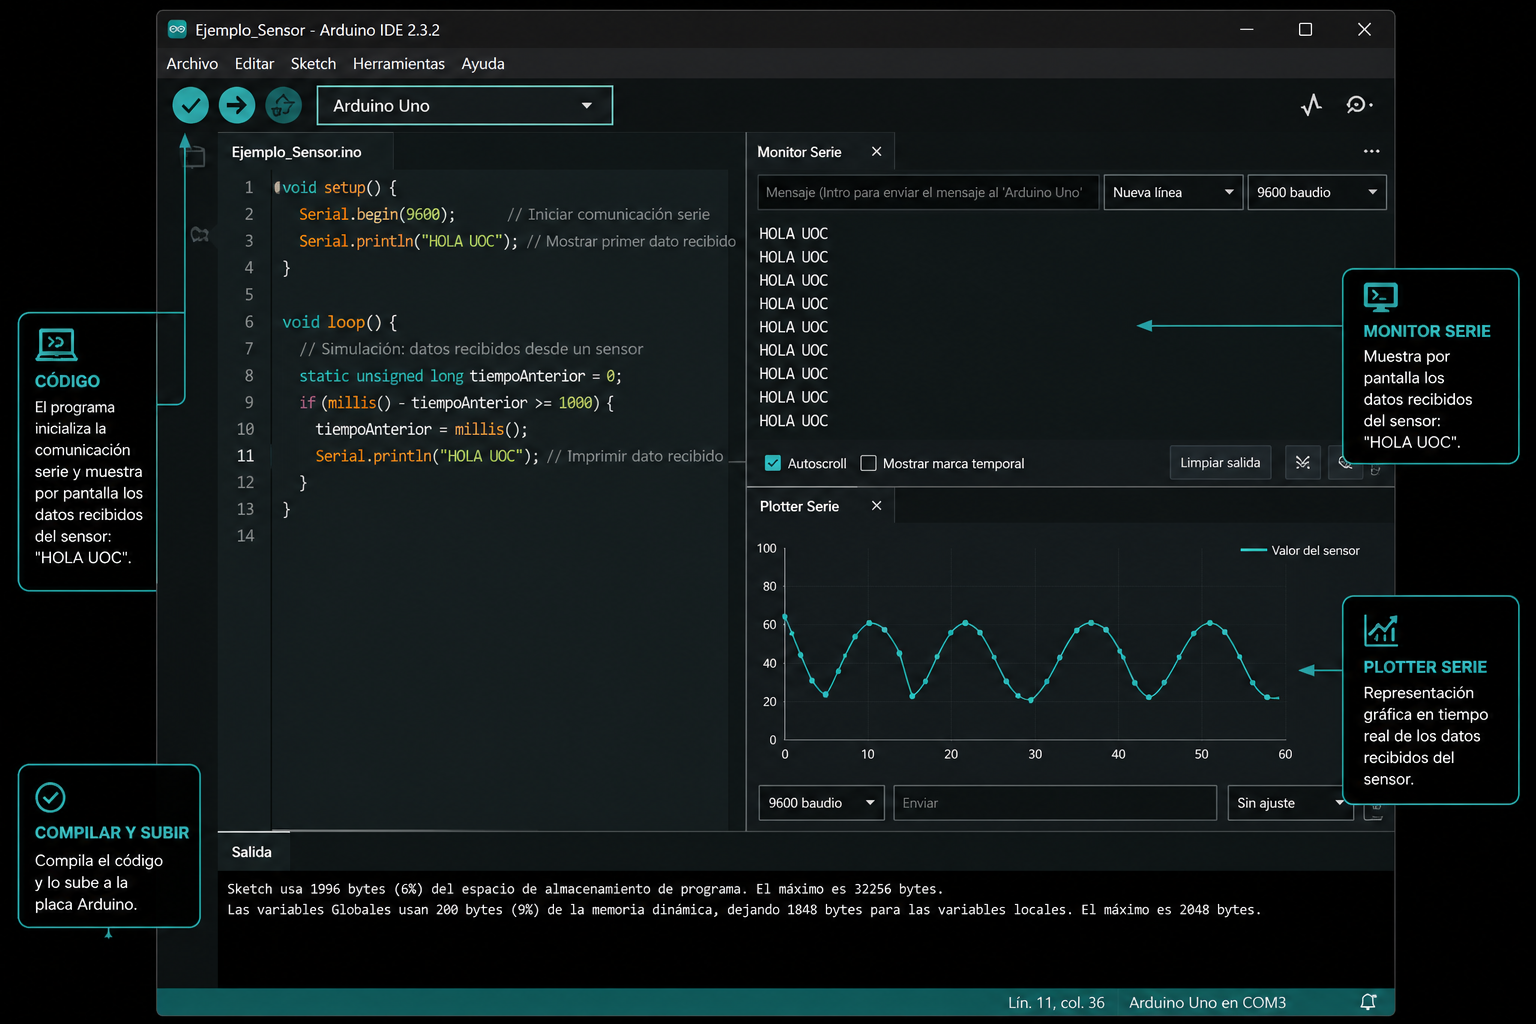This screenshot has height=1024, width=1536.
Task: Focus the Mensaje input field
Action: coord(928,192)
